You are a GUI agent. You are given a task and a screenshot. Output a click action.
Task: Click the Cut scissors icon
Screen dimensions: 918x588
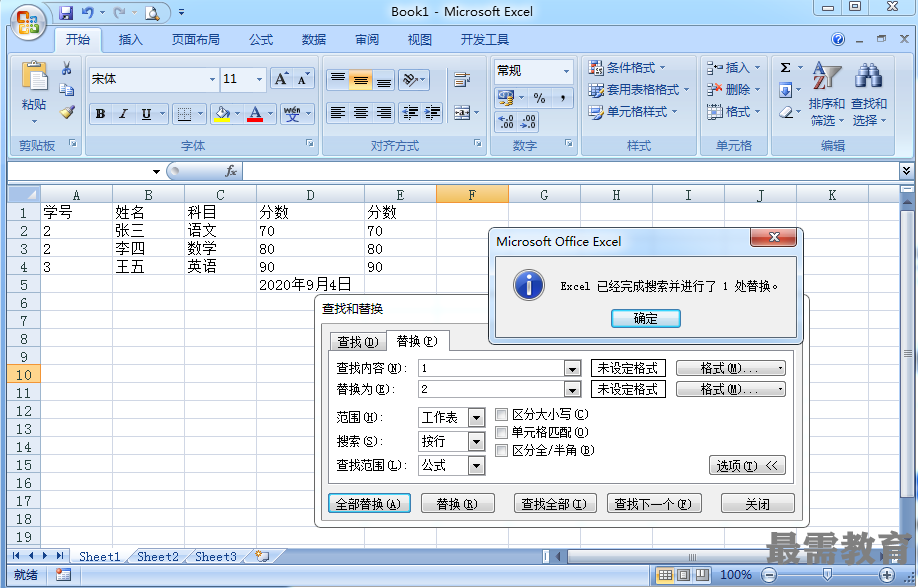pyautogui.click(x=67, y=69)
